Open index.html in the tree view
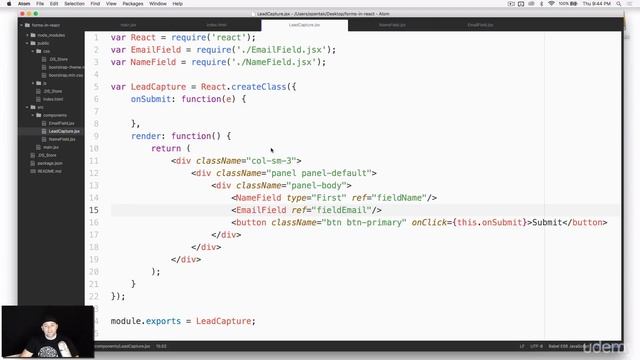 53,99
